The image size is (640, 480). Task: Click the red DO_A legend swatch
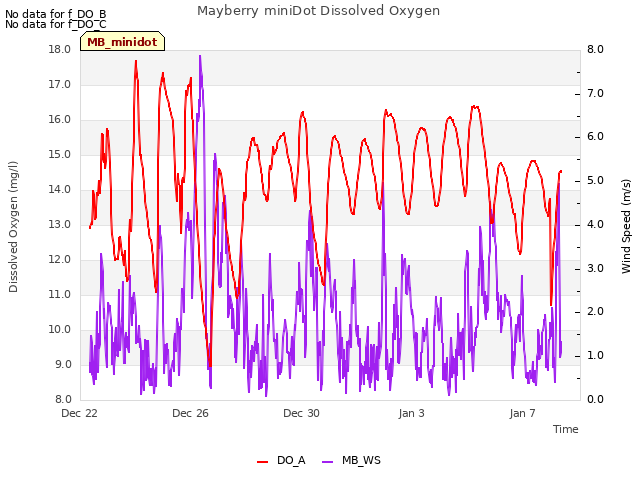coord(262,462)
